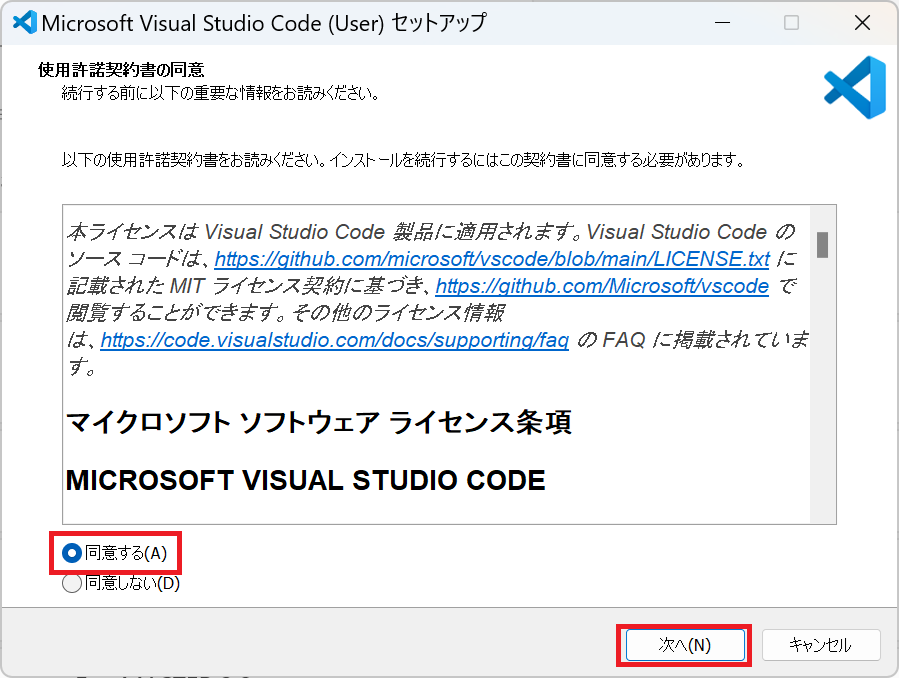
Task: Open the github.com/Microsoft/vscode link
Action: pyautogui.click(x=602, y=287)
